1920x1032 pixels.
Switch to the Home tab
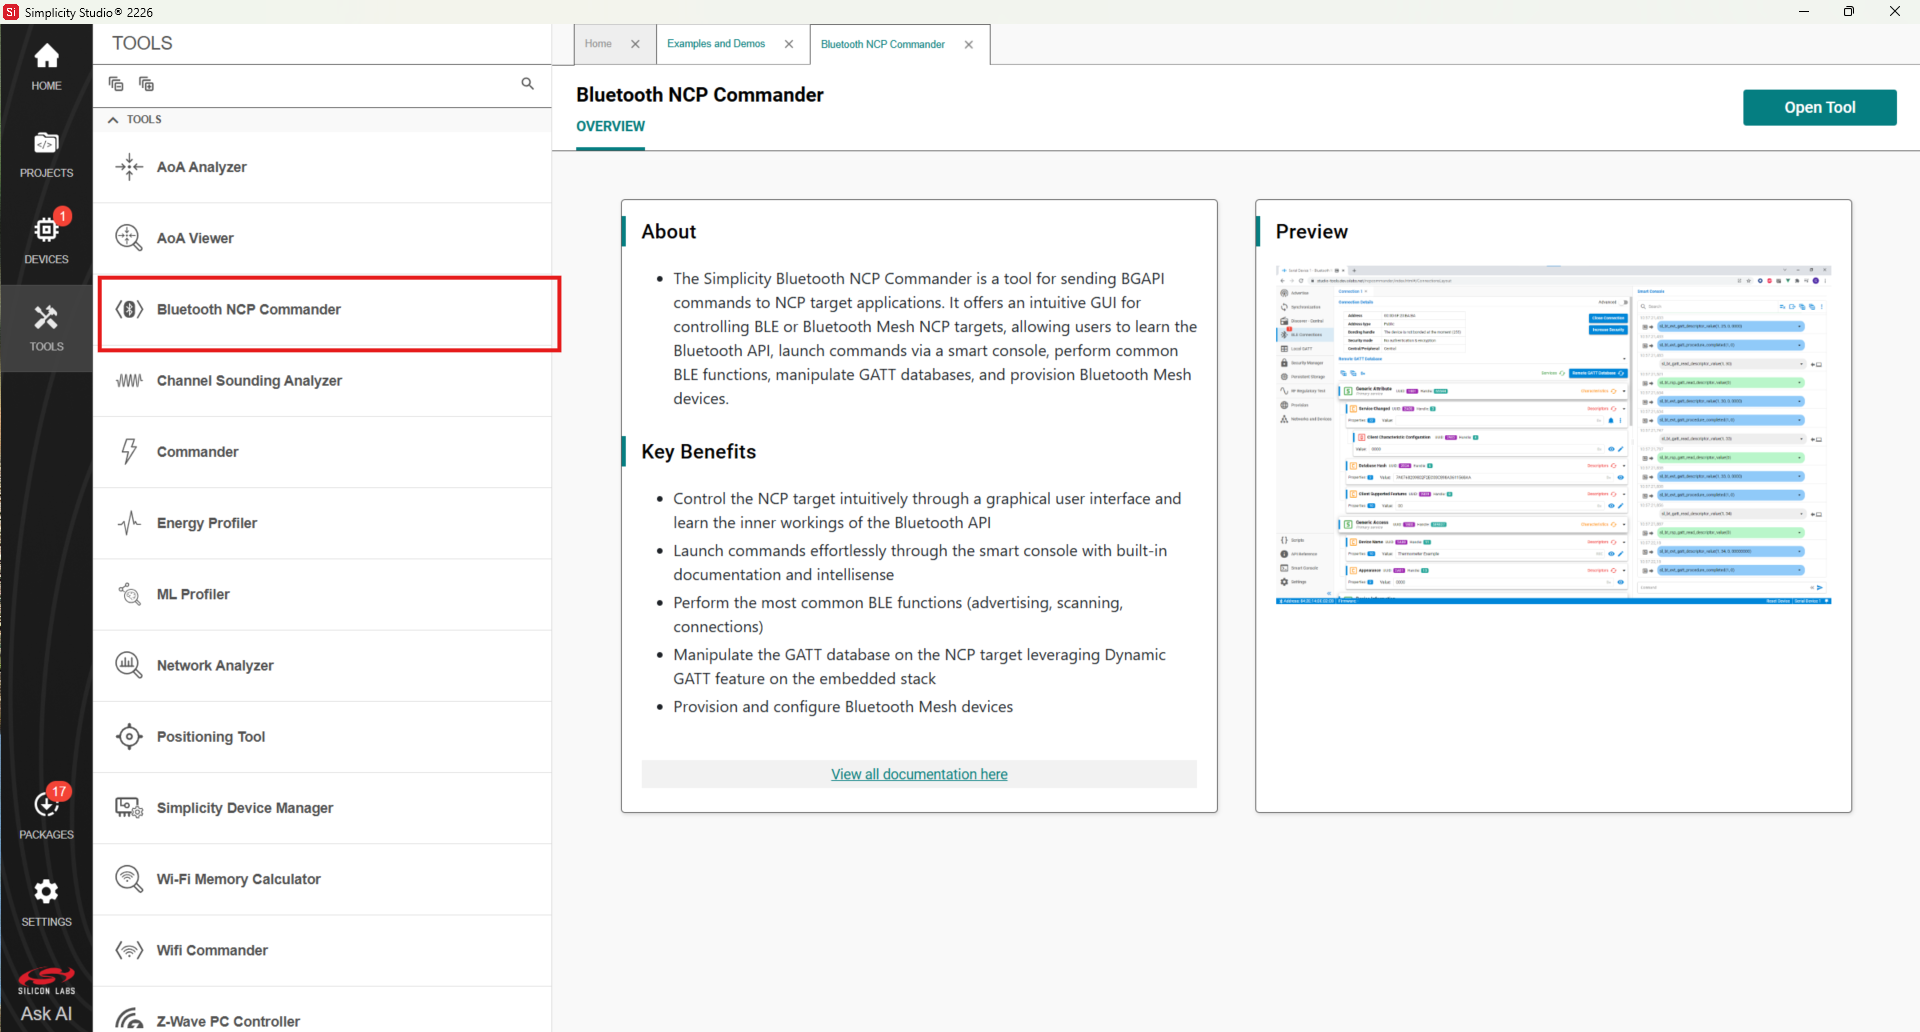coord(598,44)
